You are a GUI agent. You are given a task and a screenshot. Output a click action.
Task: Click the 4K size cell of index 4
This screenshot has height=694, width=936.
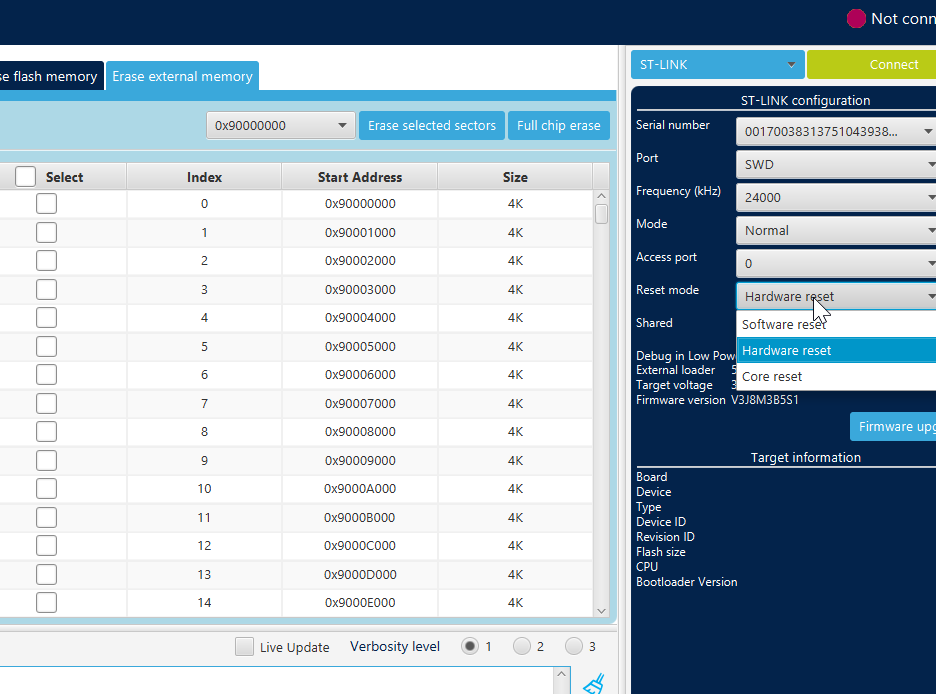(515, 317)
